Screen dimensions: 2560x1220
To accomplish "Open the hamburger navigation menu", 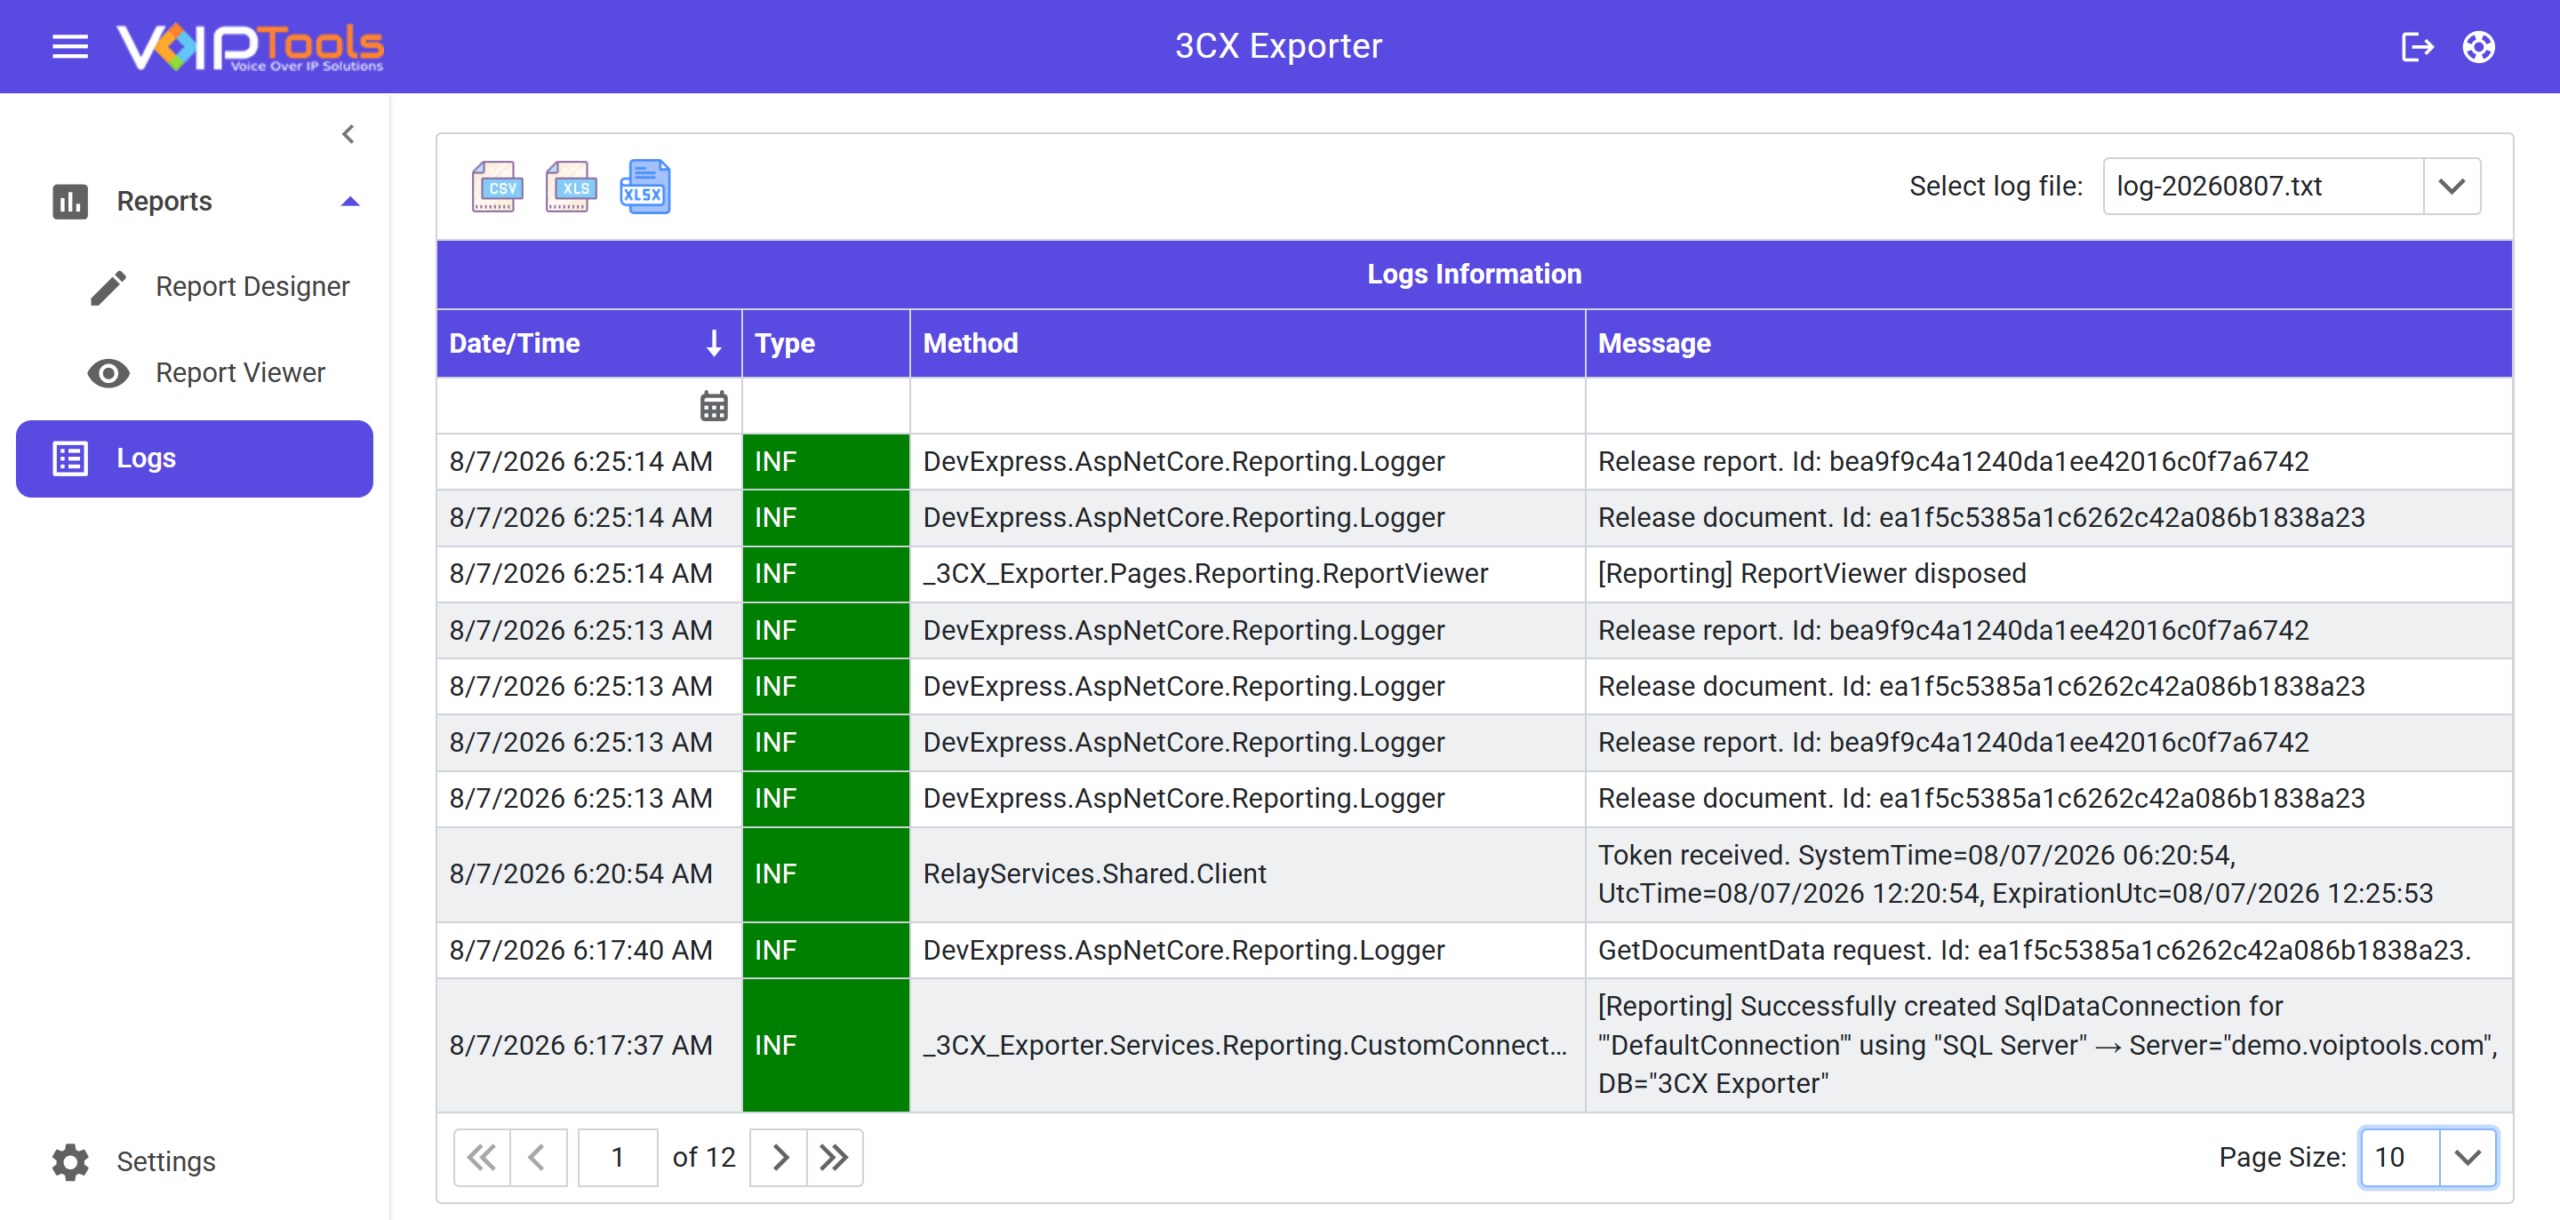I will click(x=70, y=47).
